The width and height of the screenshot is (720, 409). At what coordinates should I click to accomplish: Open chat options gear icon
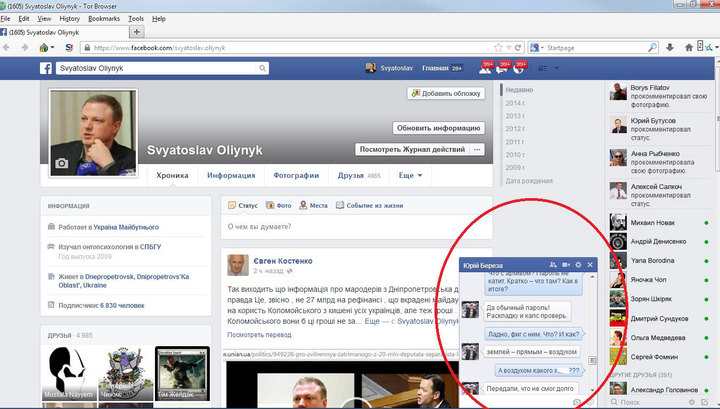coord(579,264)
